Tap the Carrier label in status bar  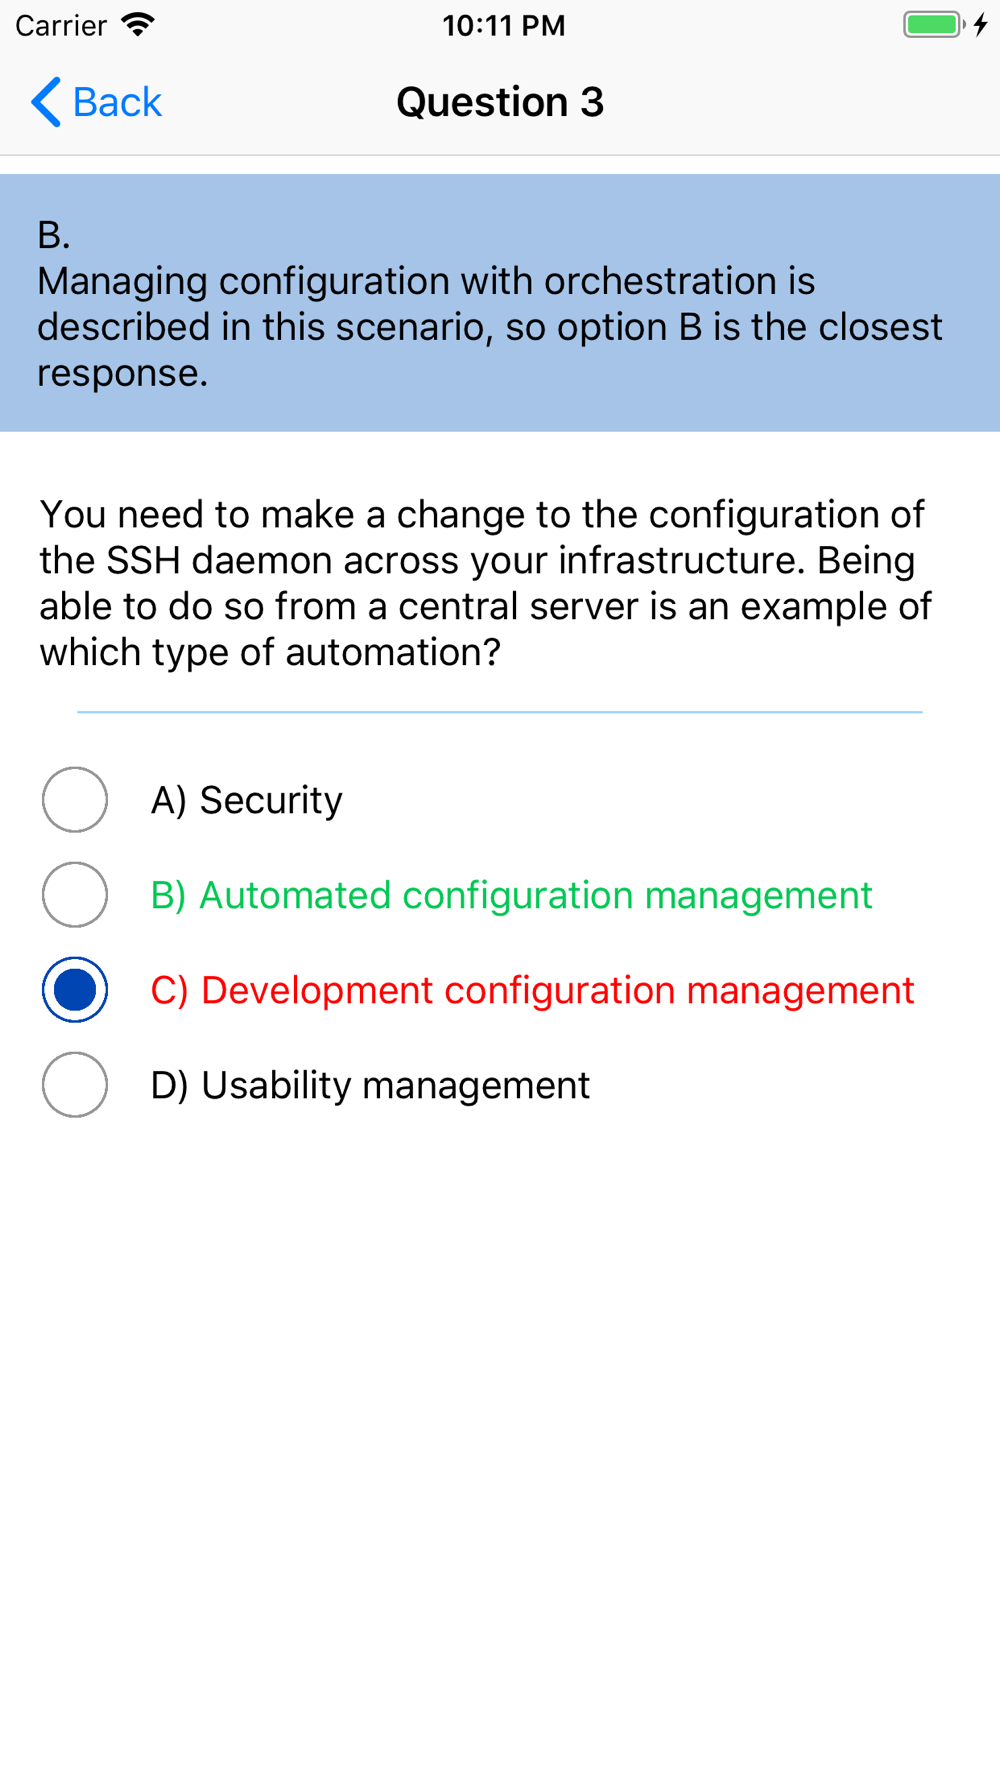(x=61, y=25)
